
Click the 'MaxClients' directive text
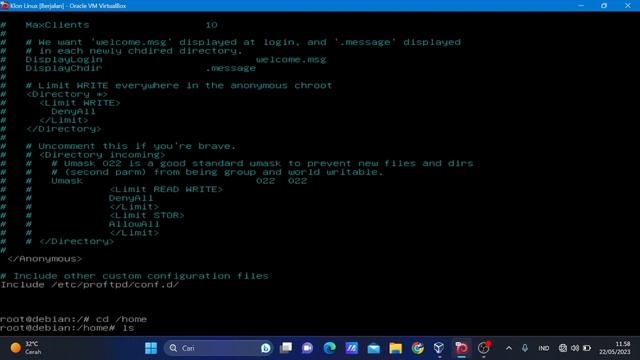57,25
